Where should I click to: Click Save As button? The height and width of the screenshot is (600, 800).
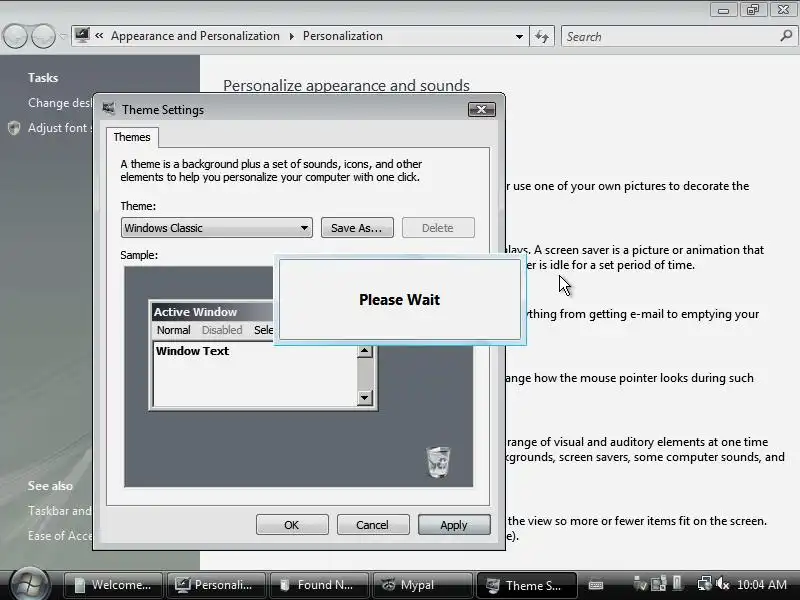pyautogui.click(x=357, y=228)
